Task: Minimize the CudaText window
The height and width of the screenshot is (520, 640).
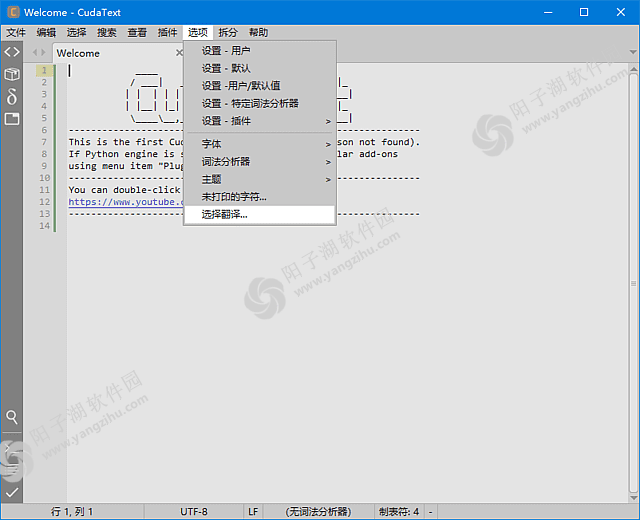Action: [548, 12]
